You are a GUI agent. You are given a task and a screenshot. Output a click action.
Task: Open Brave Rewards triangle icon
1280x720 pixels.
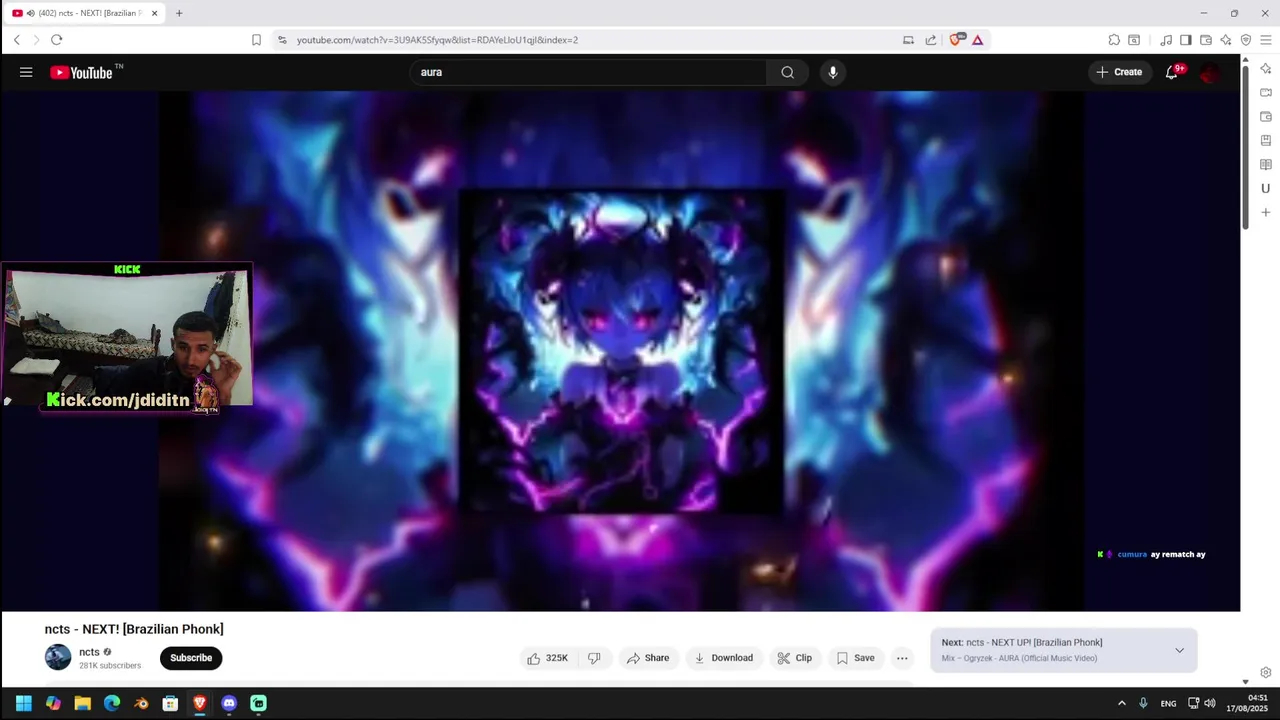coord(977,40)
